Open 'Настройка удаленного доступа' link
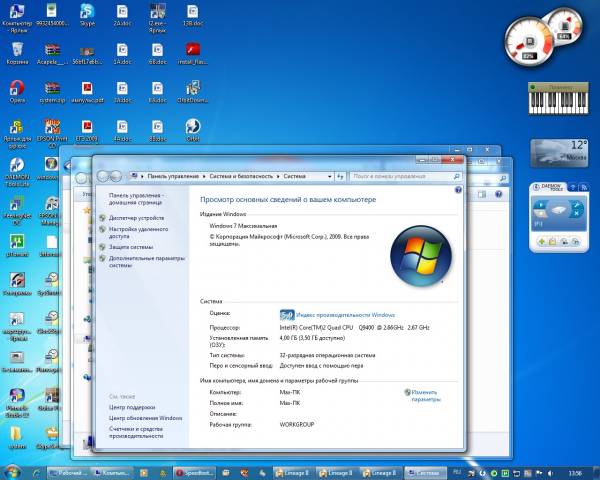This screenshot has width=600, height=480. 138,233
